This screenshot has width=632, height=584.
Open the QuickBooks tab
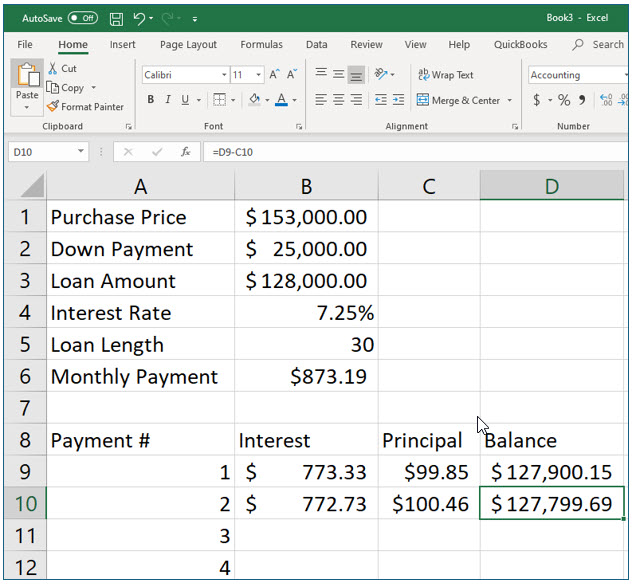pos(520,44)
